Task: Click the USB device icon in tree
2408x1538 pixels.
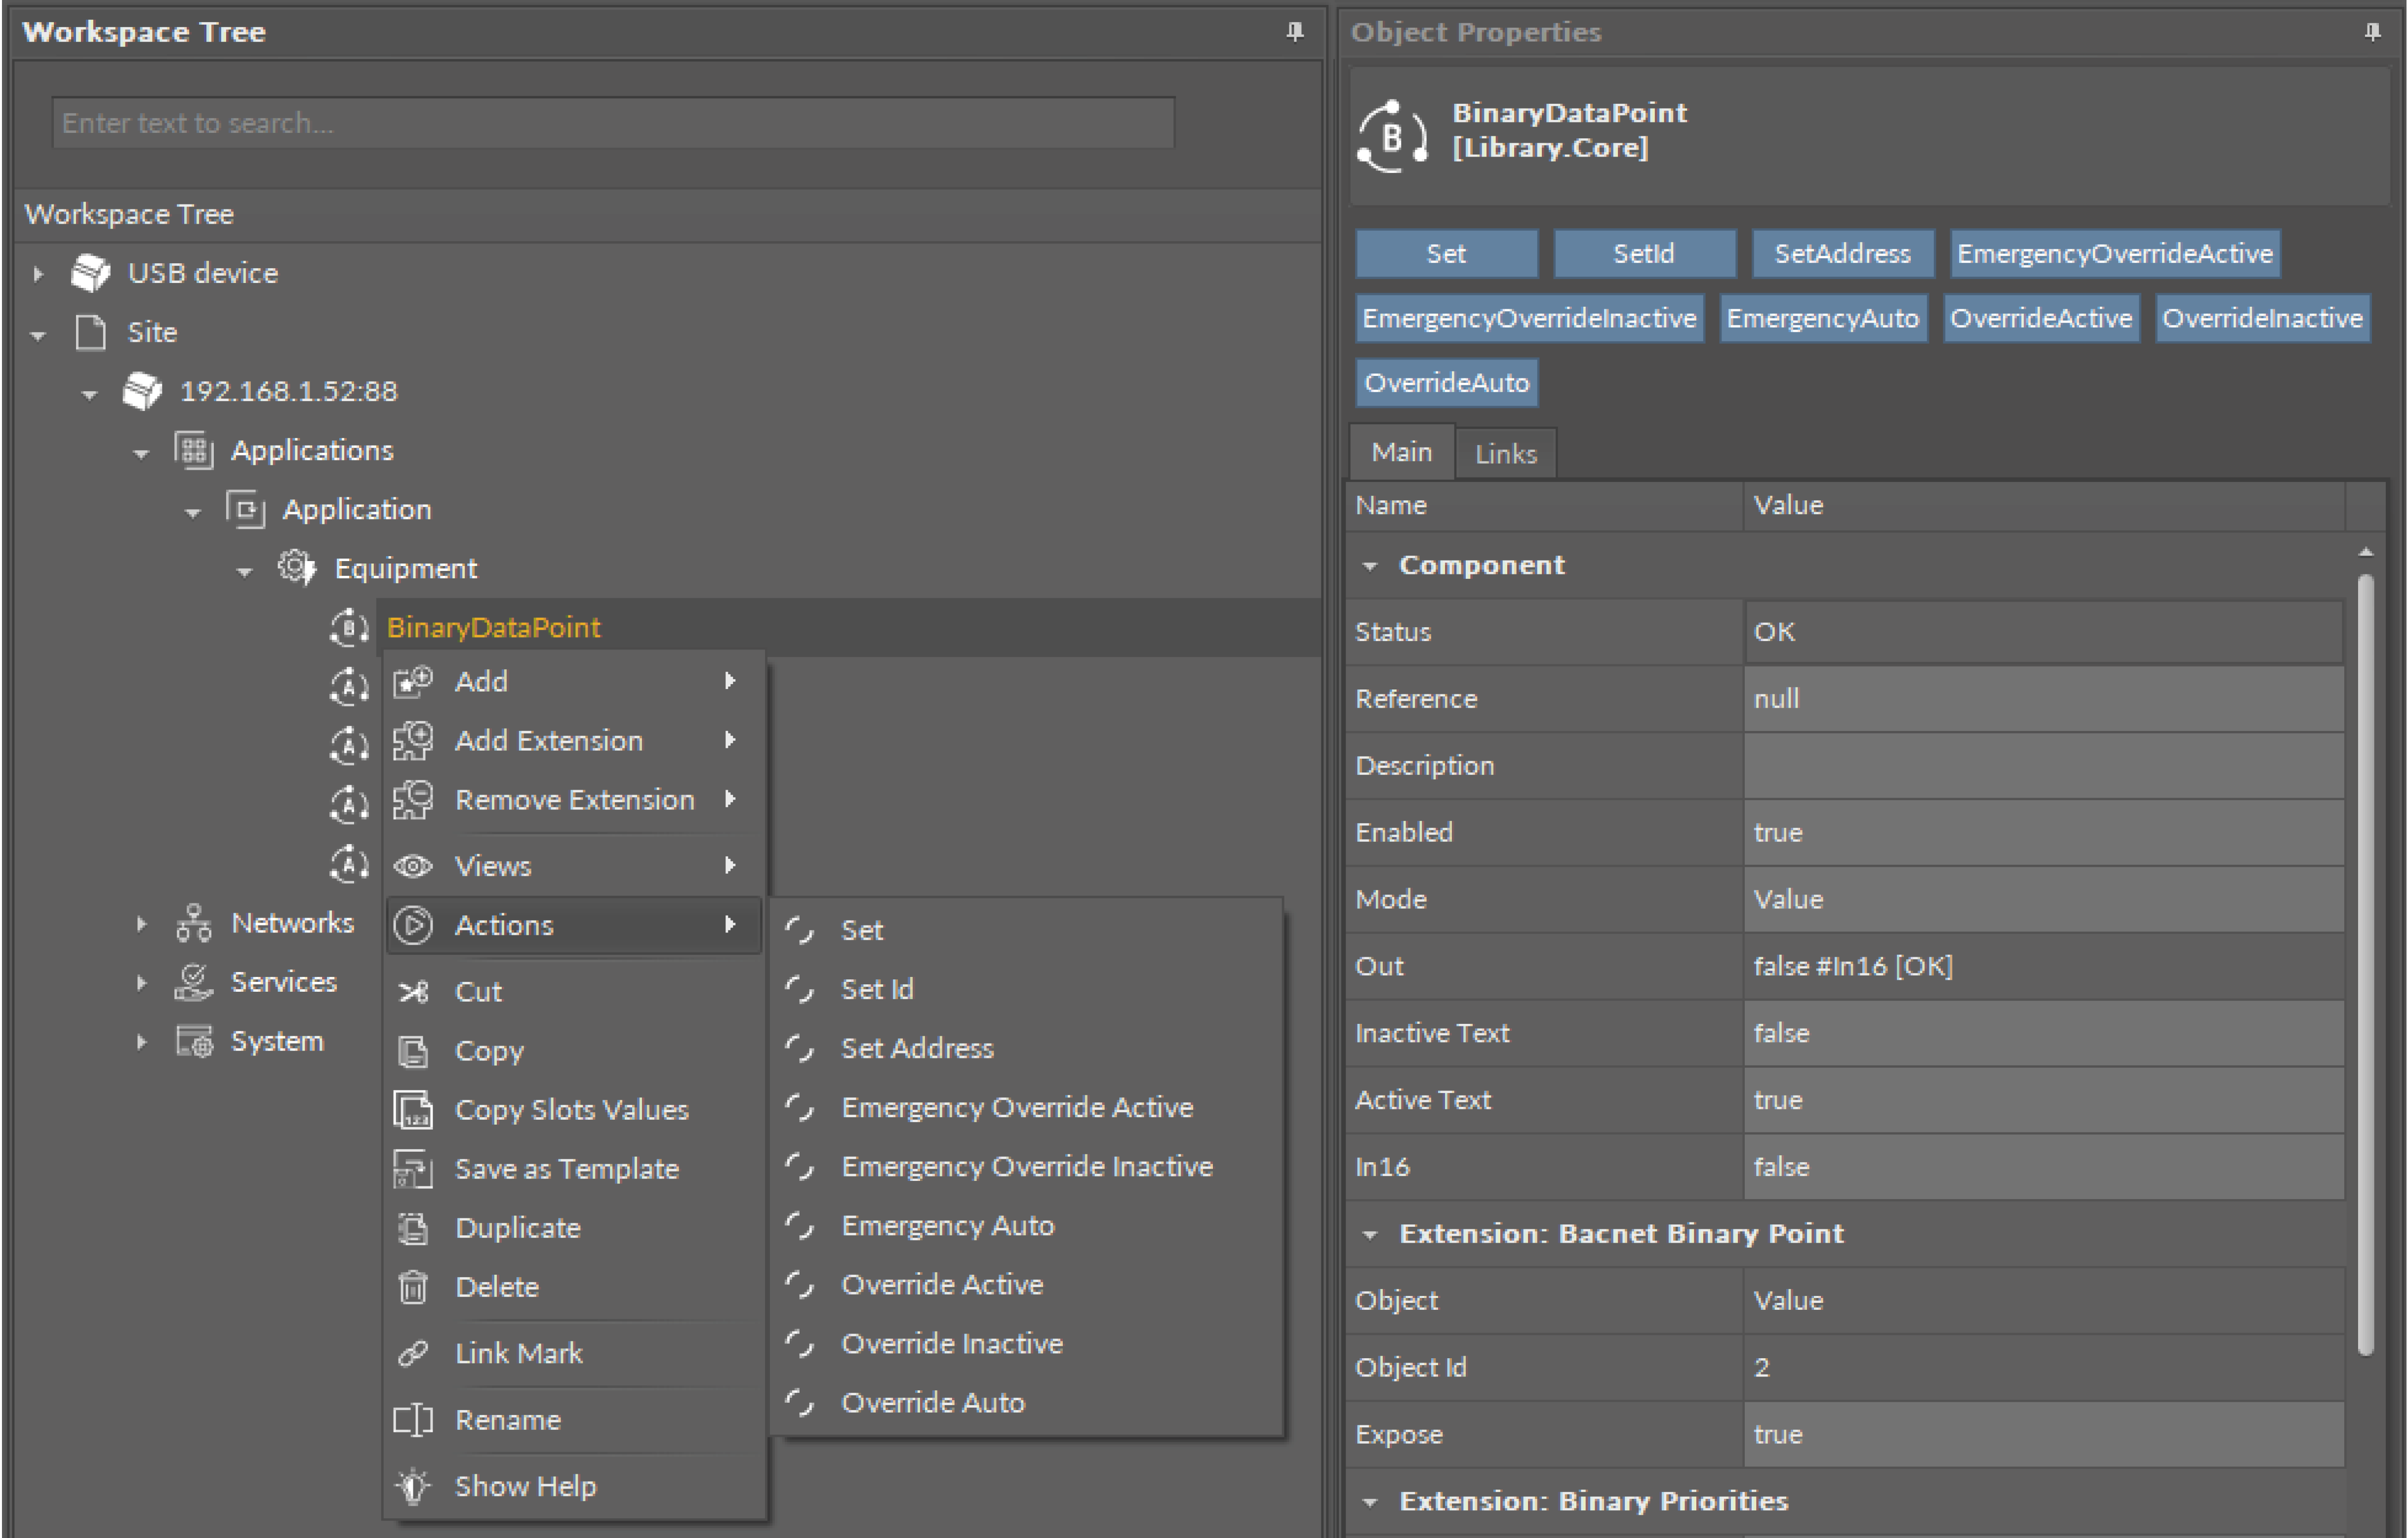Action: (90, 273)
